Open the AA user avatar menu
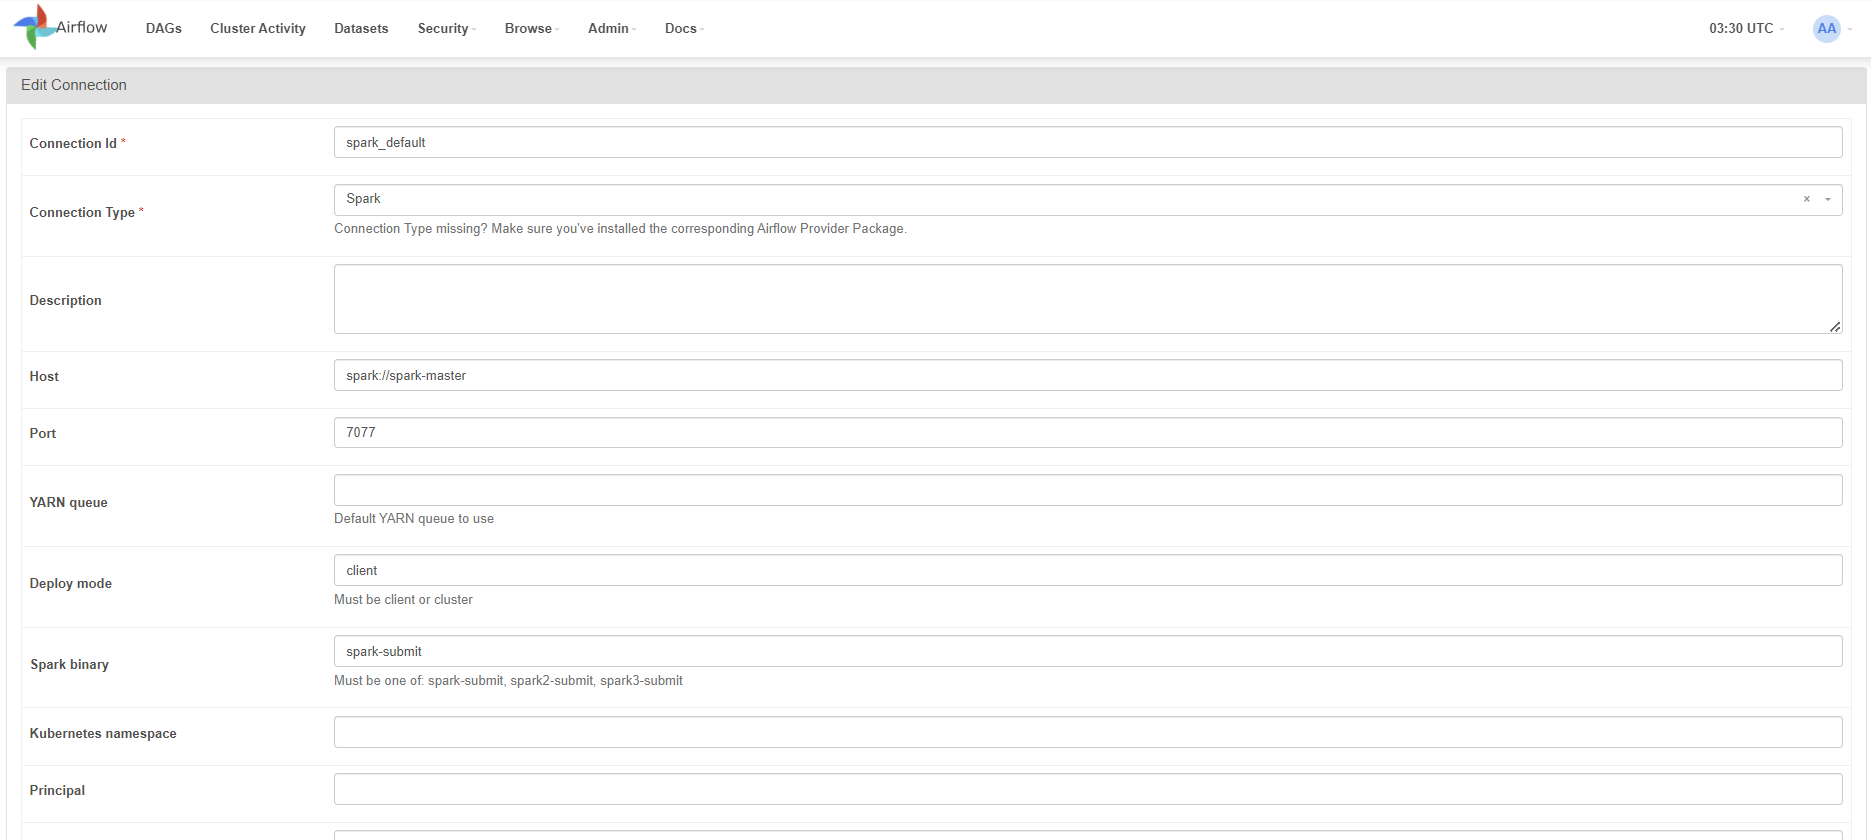The image size is (1871, 840). point(1826,28)
